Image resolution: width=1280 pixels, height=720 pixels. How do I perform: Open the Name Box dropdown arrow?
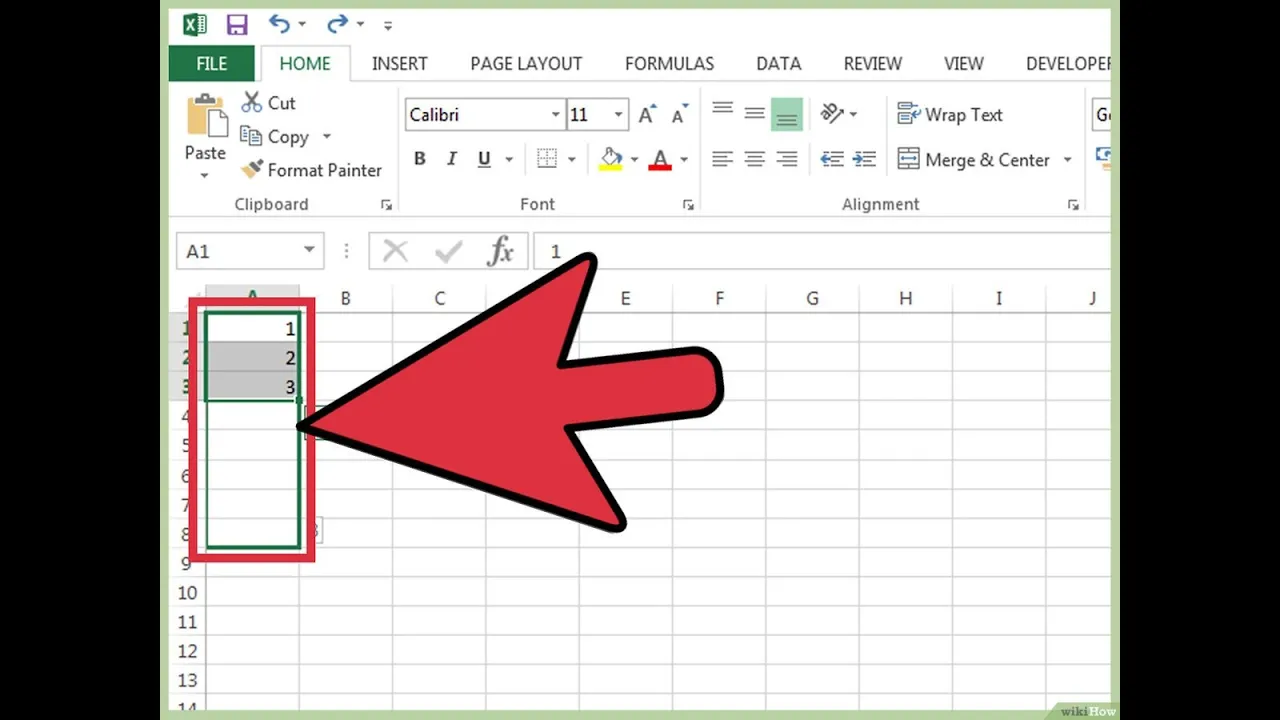[x=310, y=251]
